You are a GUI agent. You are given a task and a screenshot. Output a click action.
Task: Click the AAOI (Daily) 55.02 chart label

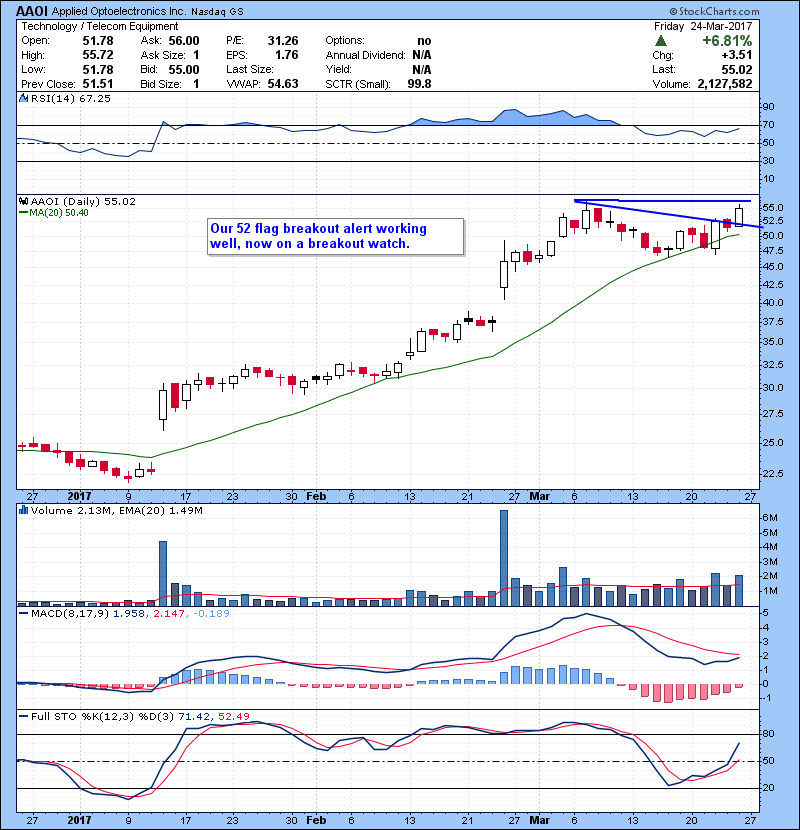[x=83, y=202]
